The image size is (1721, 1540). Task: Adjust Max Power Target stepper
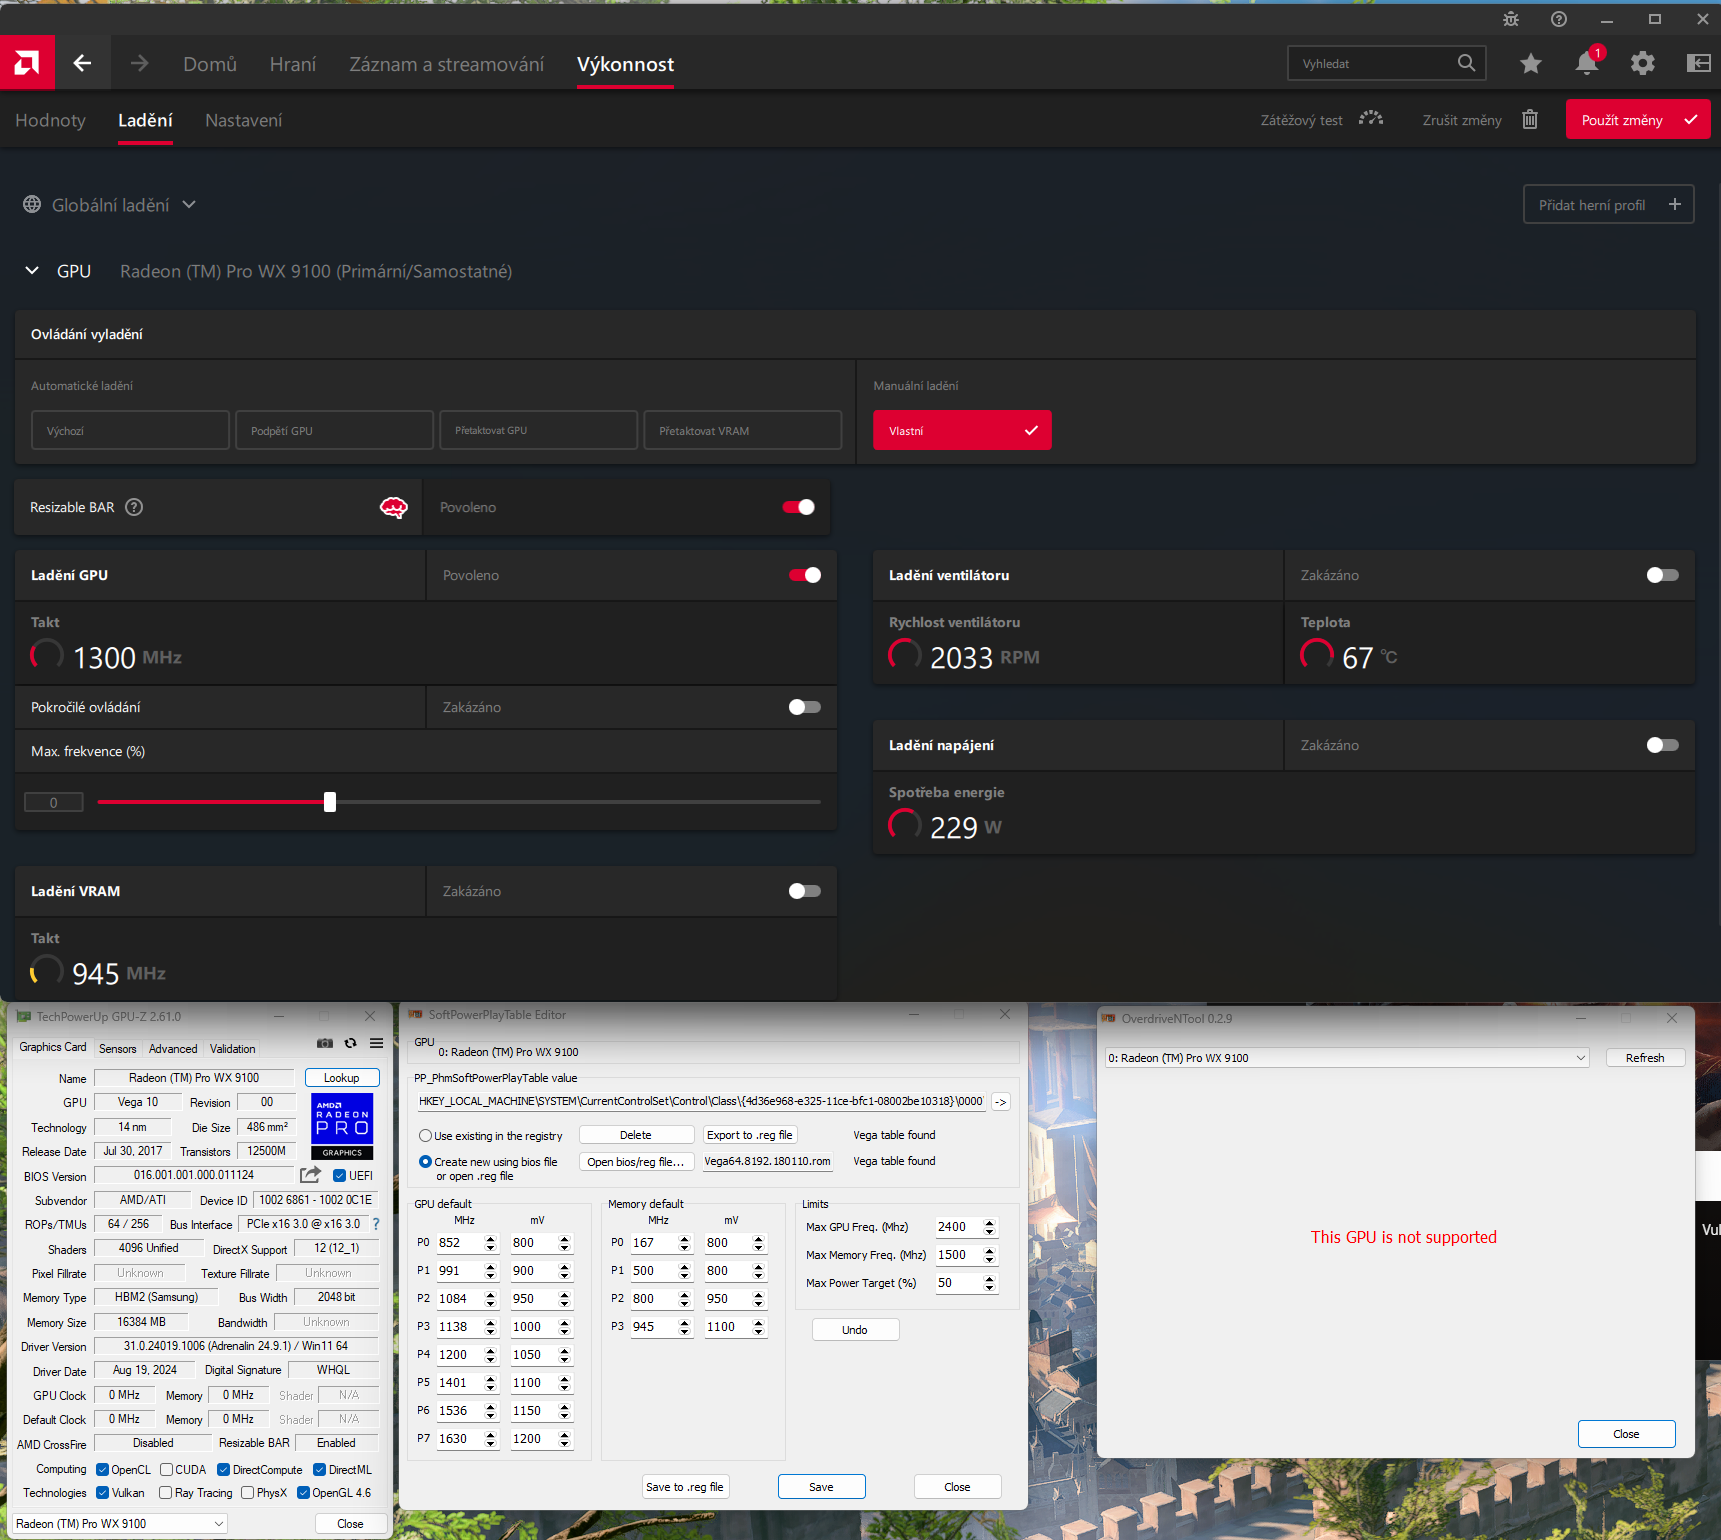click(989, 1283)
